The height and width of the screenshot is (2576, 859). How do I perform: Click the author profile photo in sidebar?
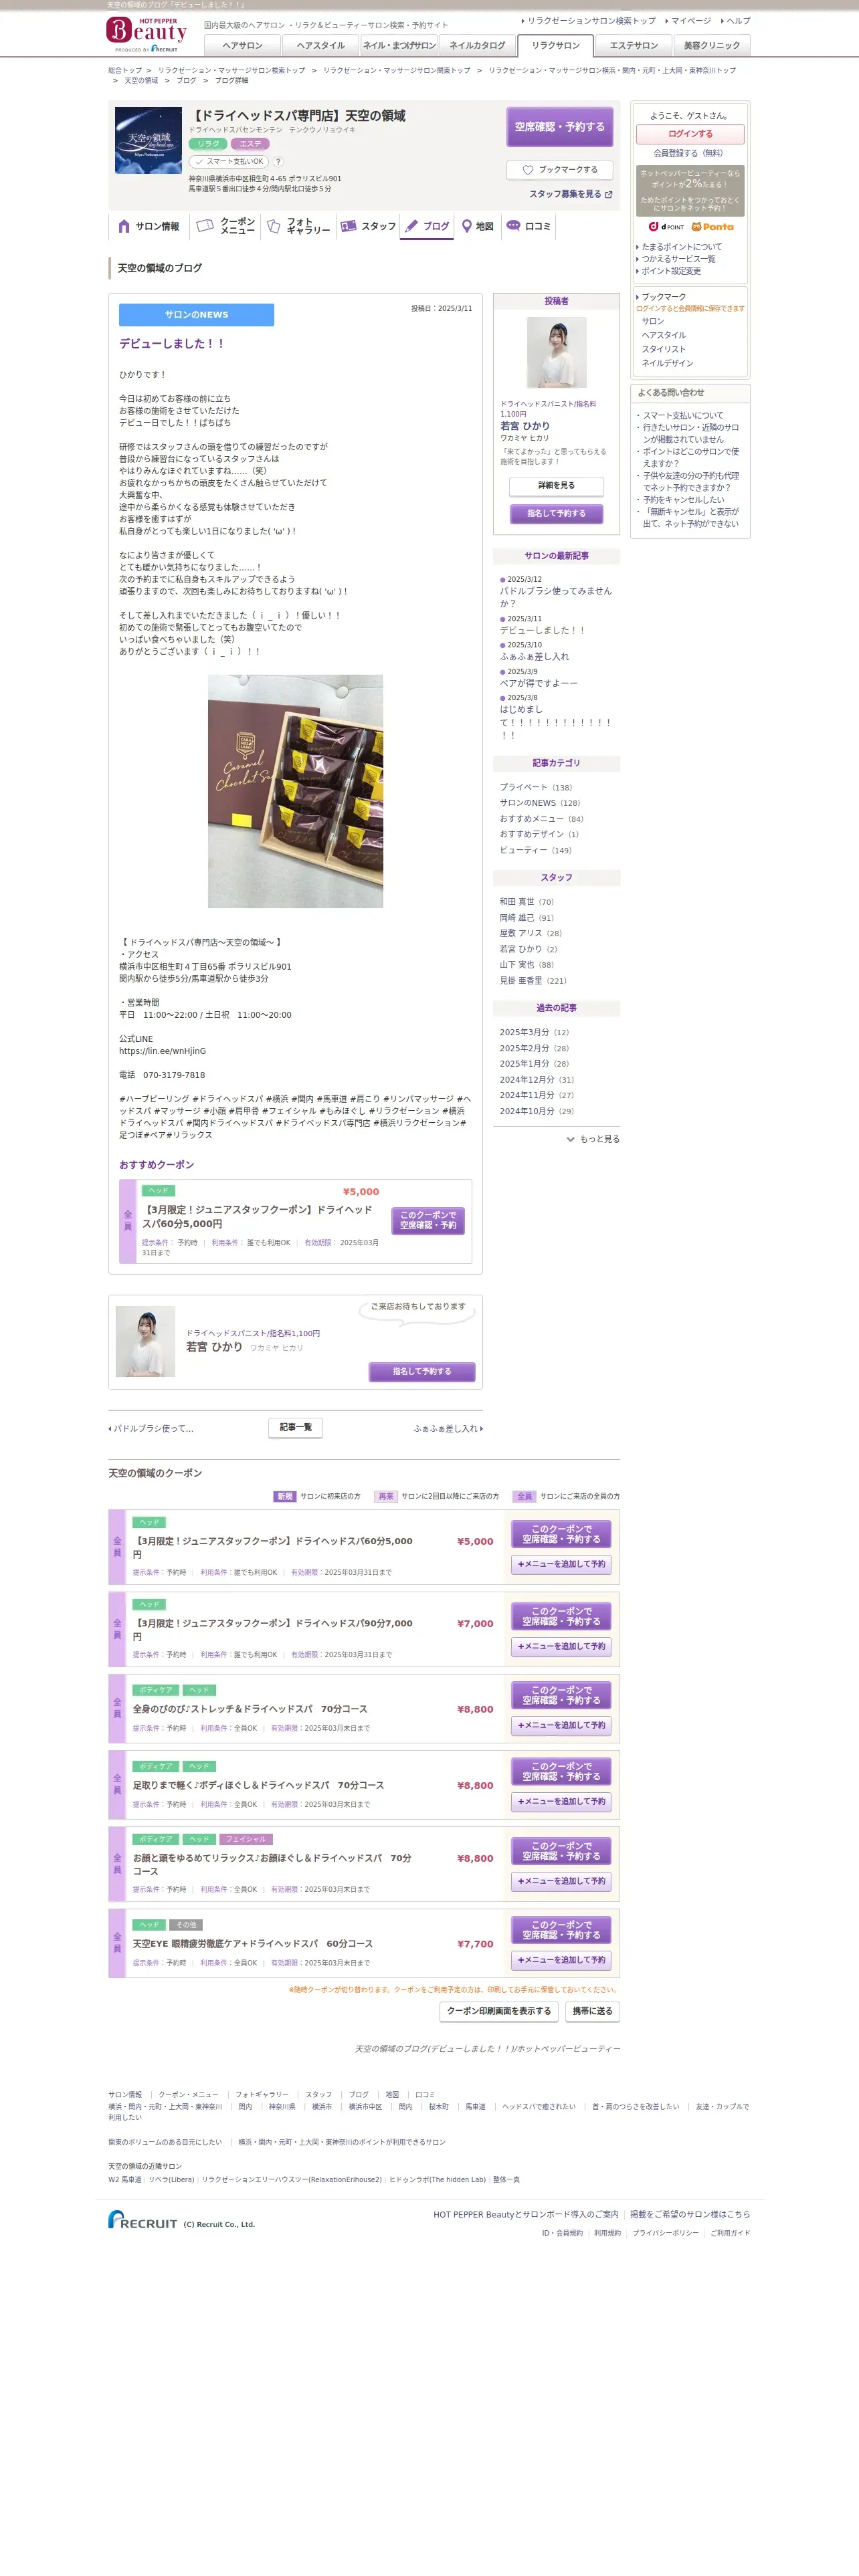(x=557, y=352)
